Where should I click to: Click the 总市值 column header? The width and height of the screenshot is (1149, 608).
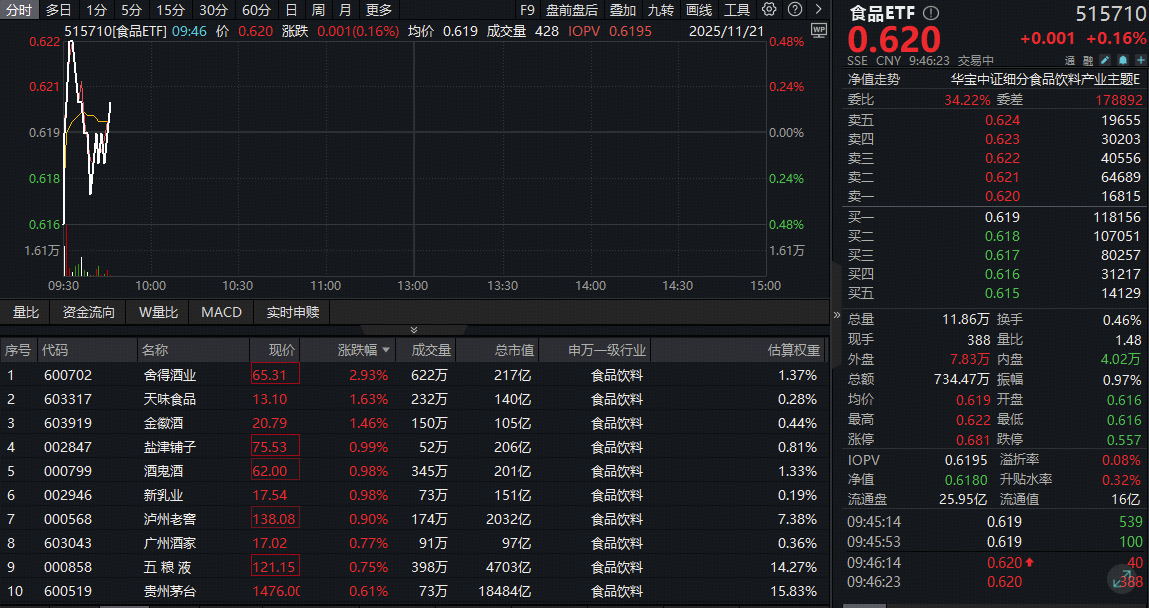514,350
